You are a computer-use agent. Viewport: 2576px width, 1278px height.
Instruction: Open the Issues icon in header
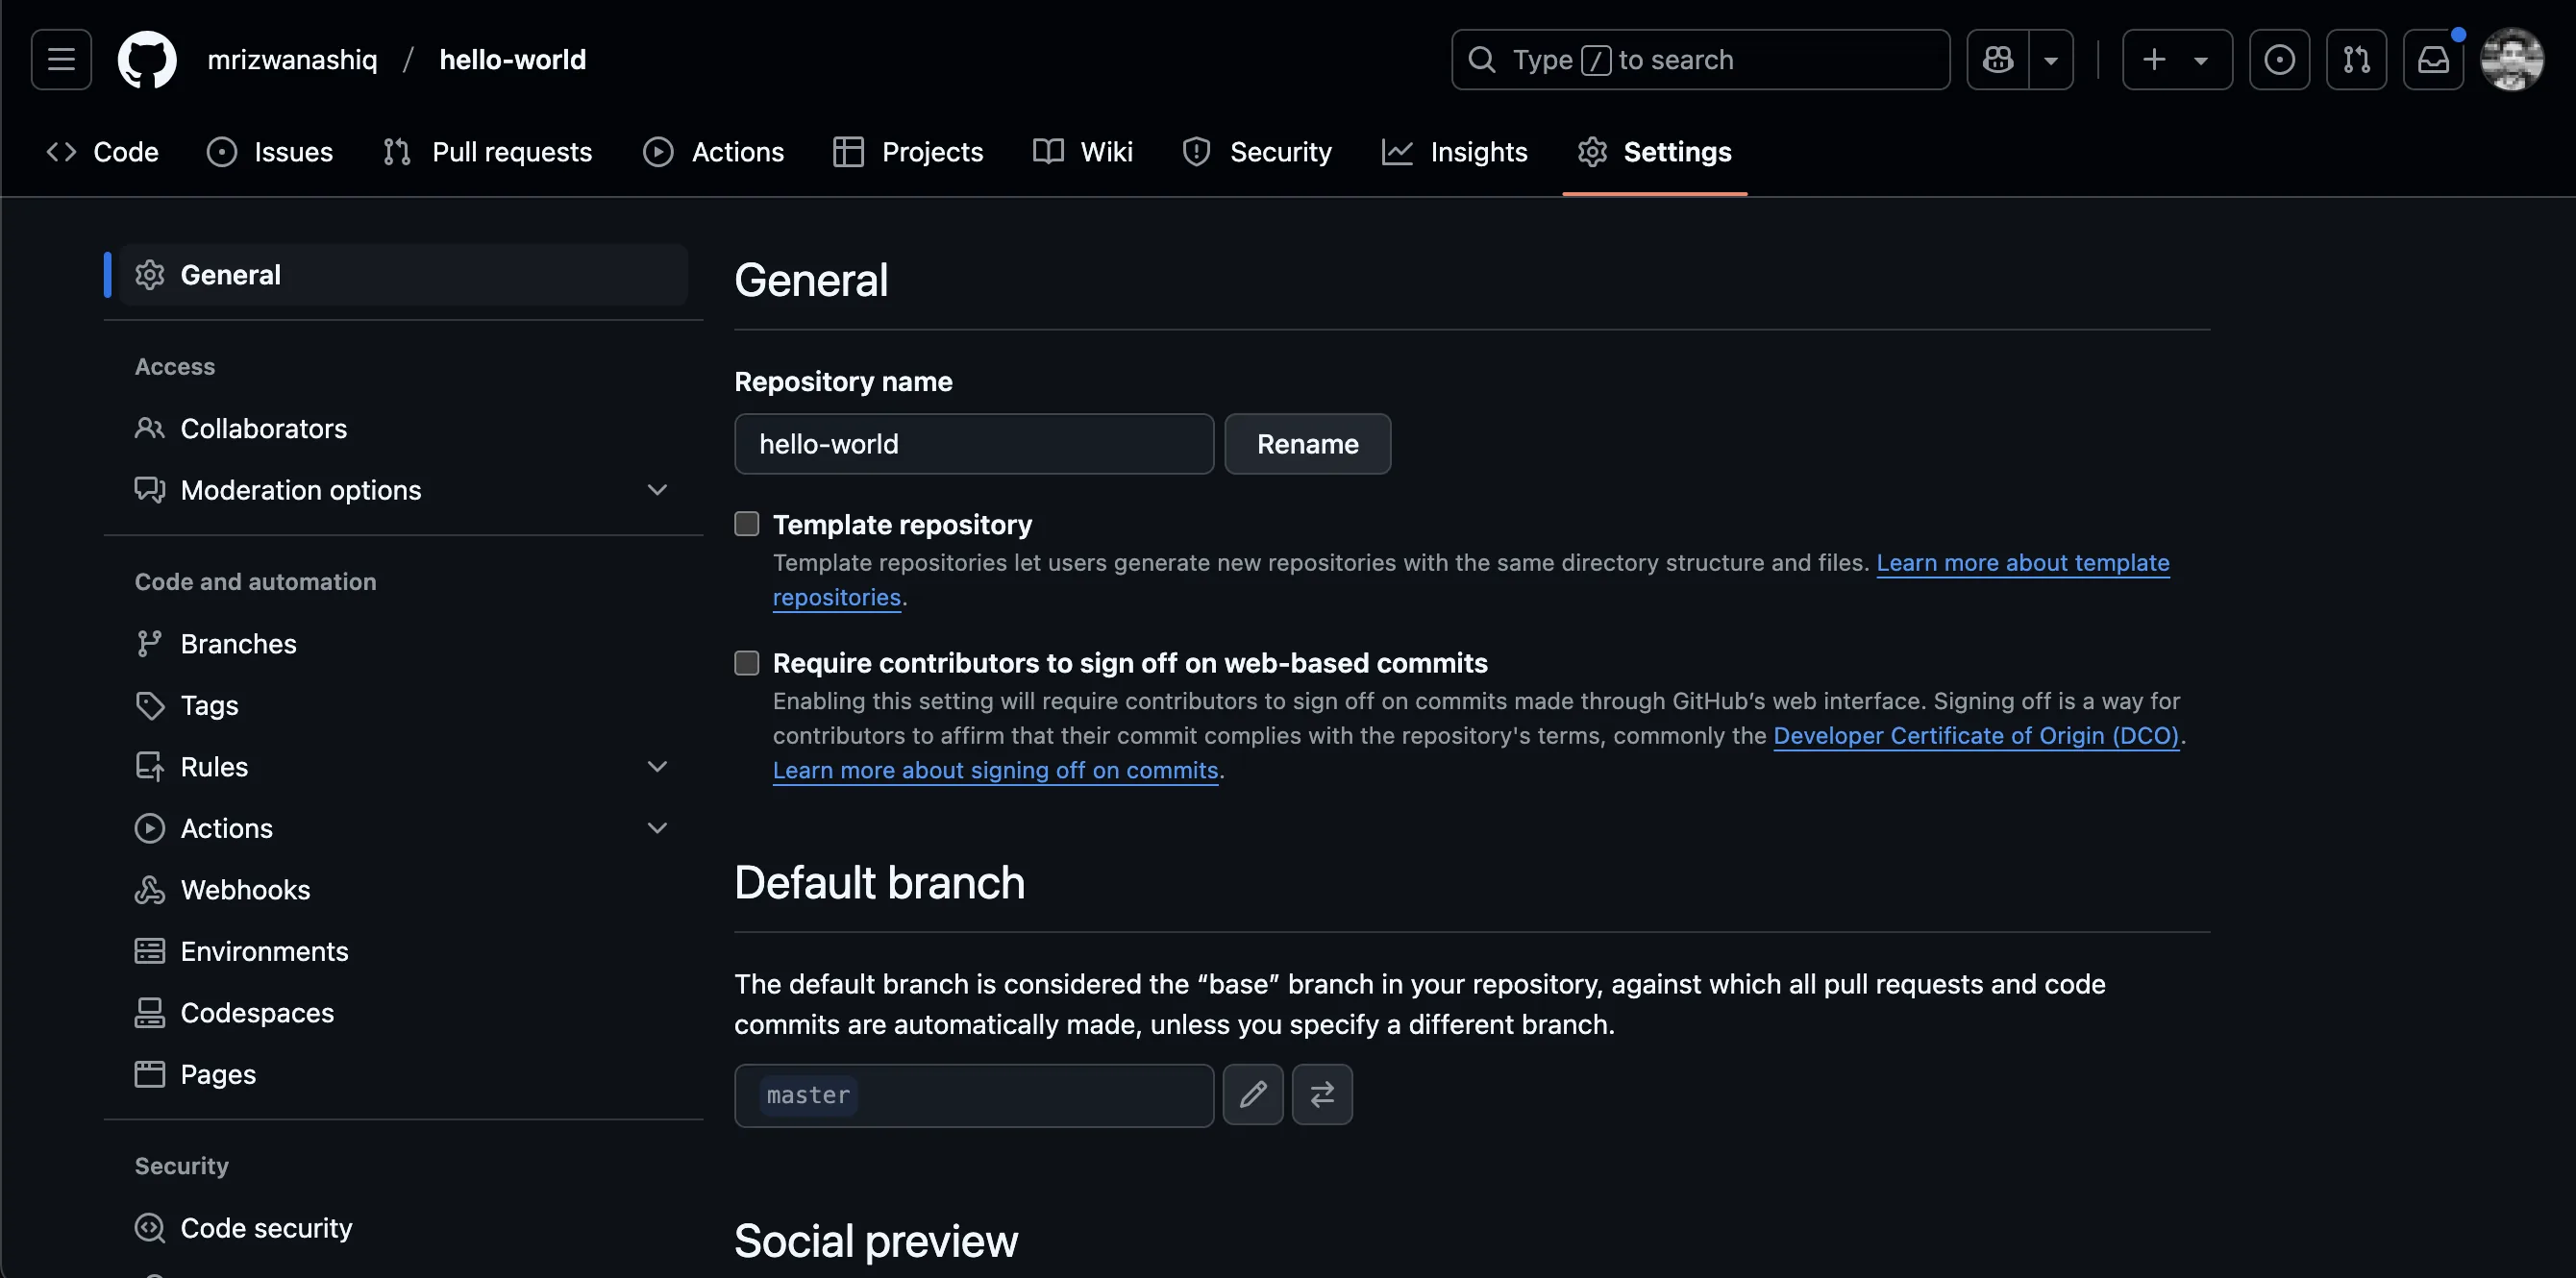[2279, 60]
